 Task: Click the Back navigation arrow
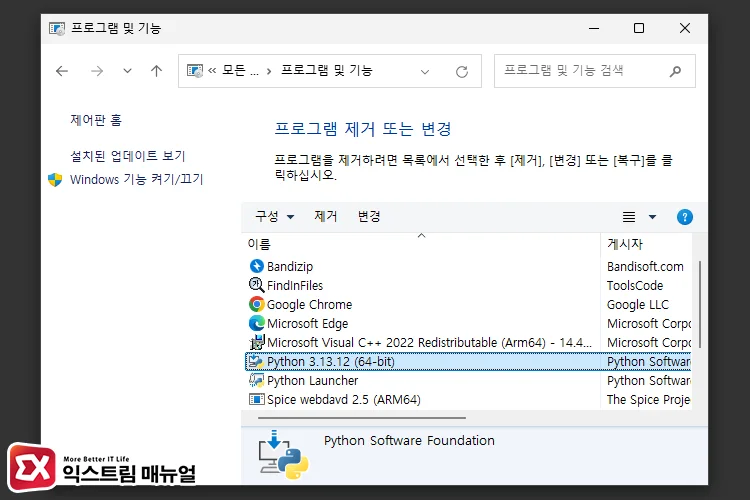tap(62, 71)
